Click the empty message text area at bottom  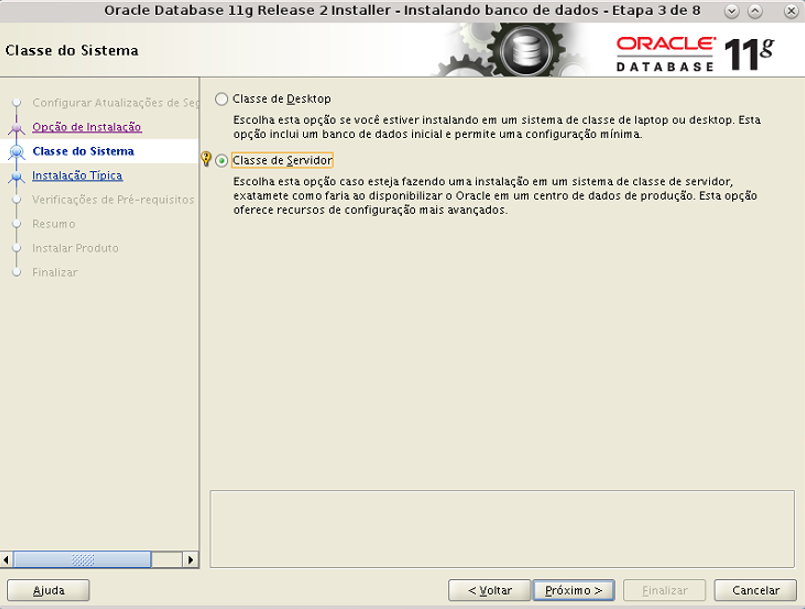point(502,529)
